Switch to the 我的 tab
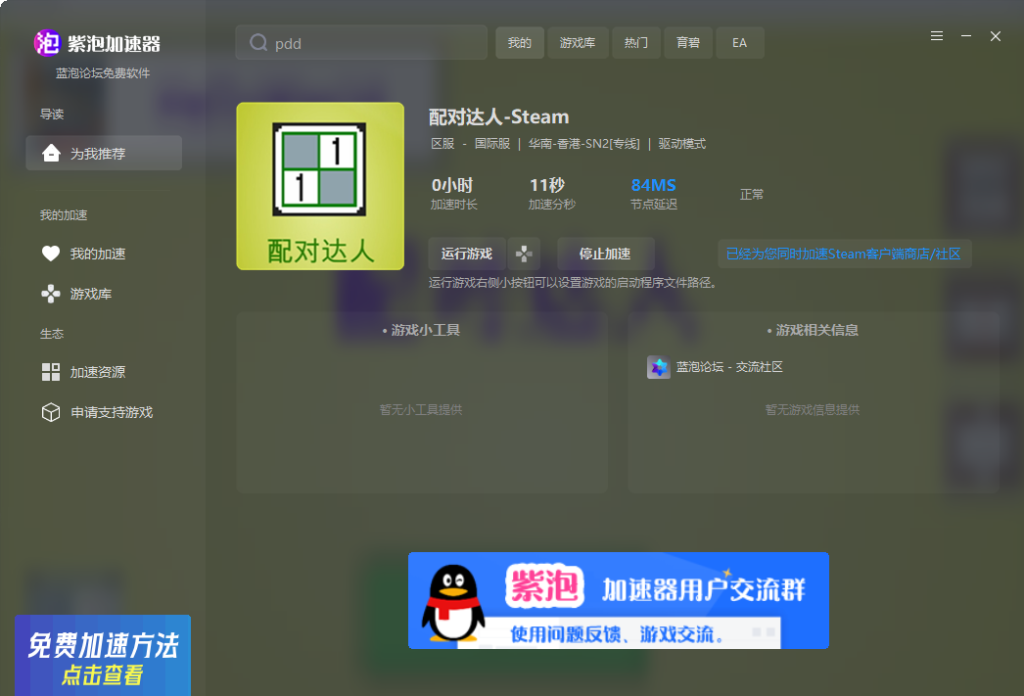 (519, 43)
